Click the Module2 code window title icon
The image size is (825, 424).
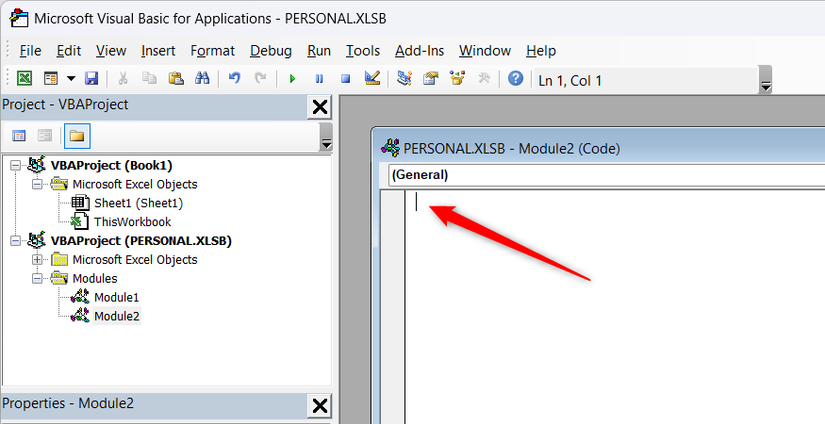click(x=390, y=148)
